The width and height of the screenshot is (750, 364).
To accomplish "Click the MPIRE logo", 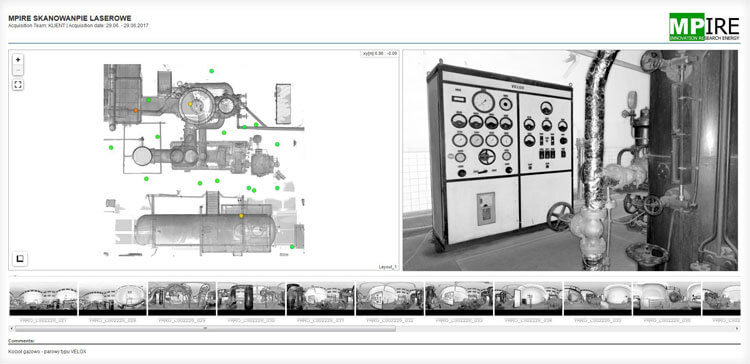I will click(704, 27).
